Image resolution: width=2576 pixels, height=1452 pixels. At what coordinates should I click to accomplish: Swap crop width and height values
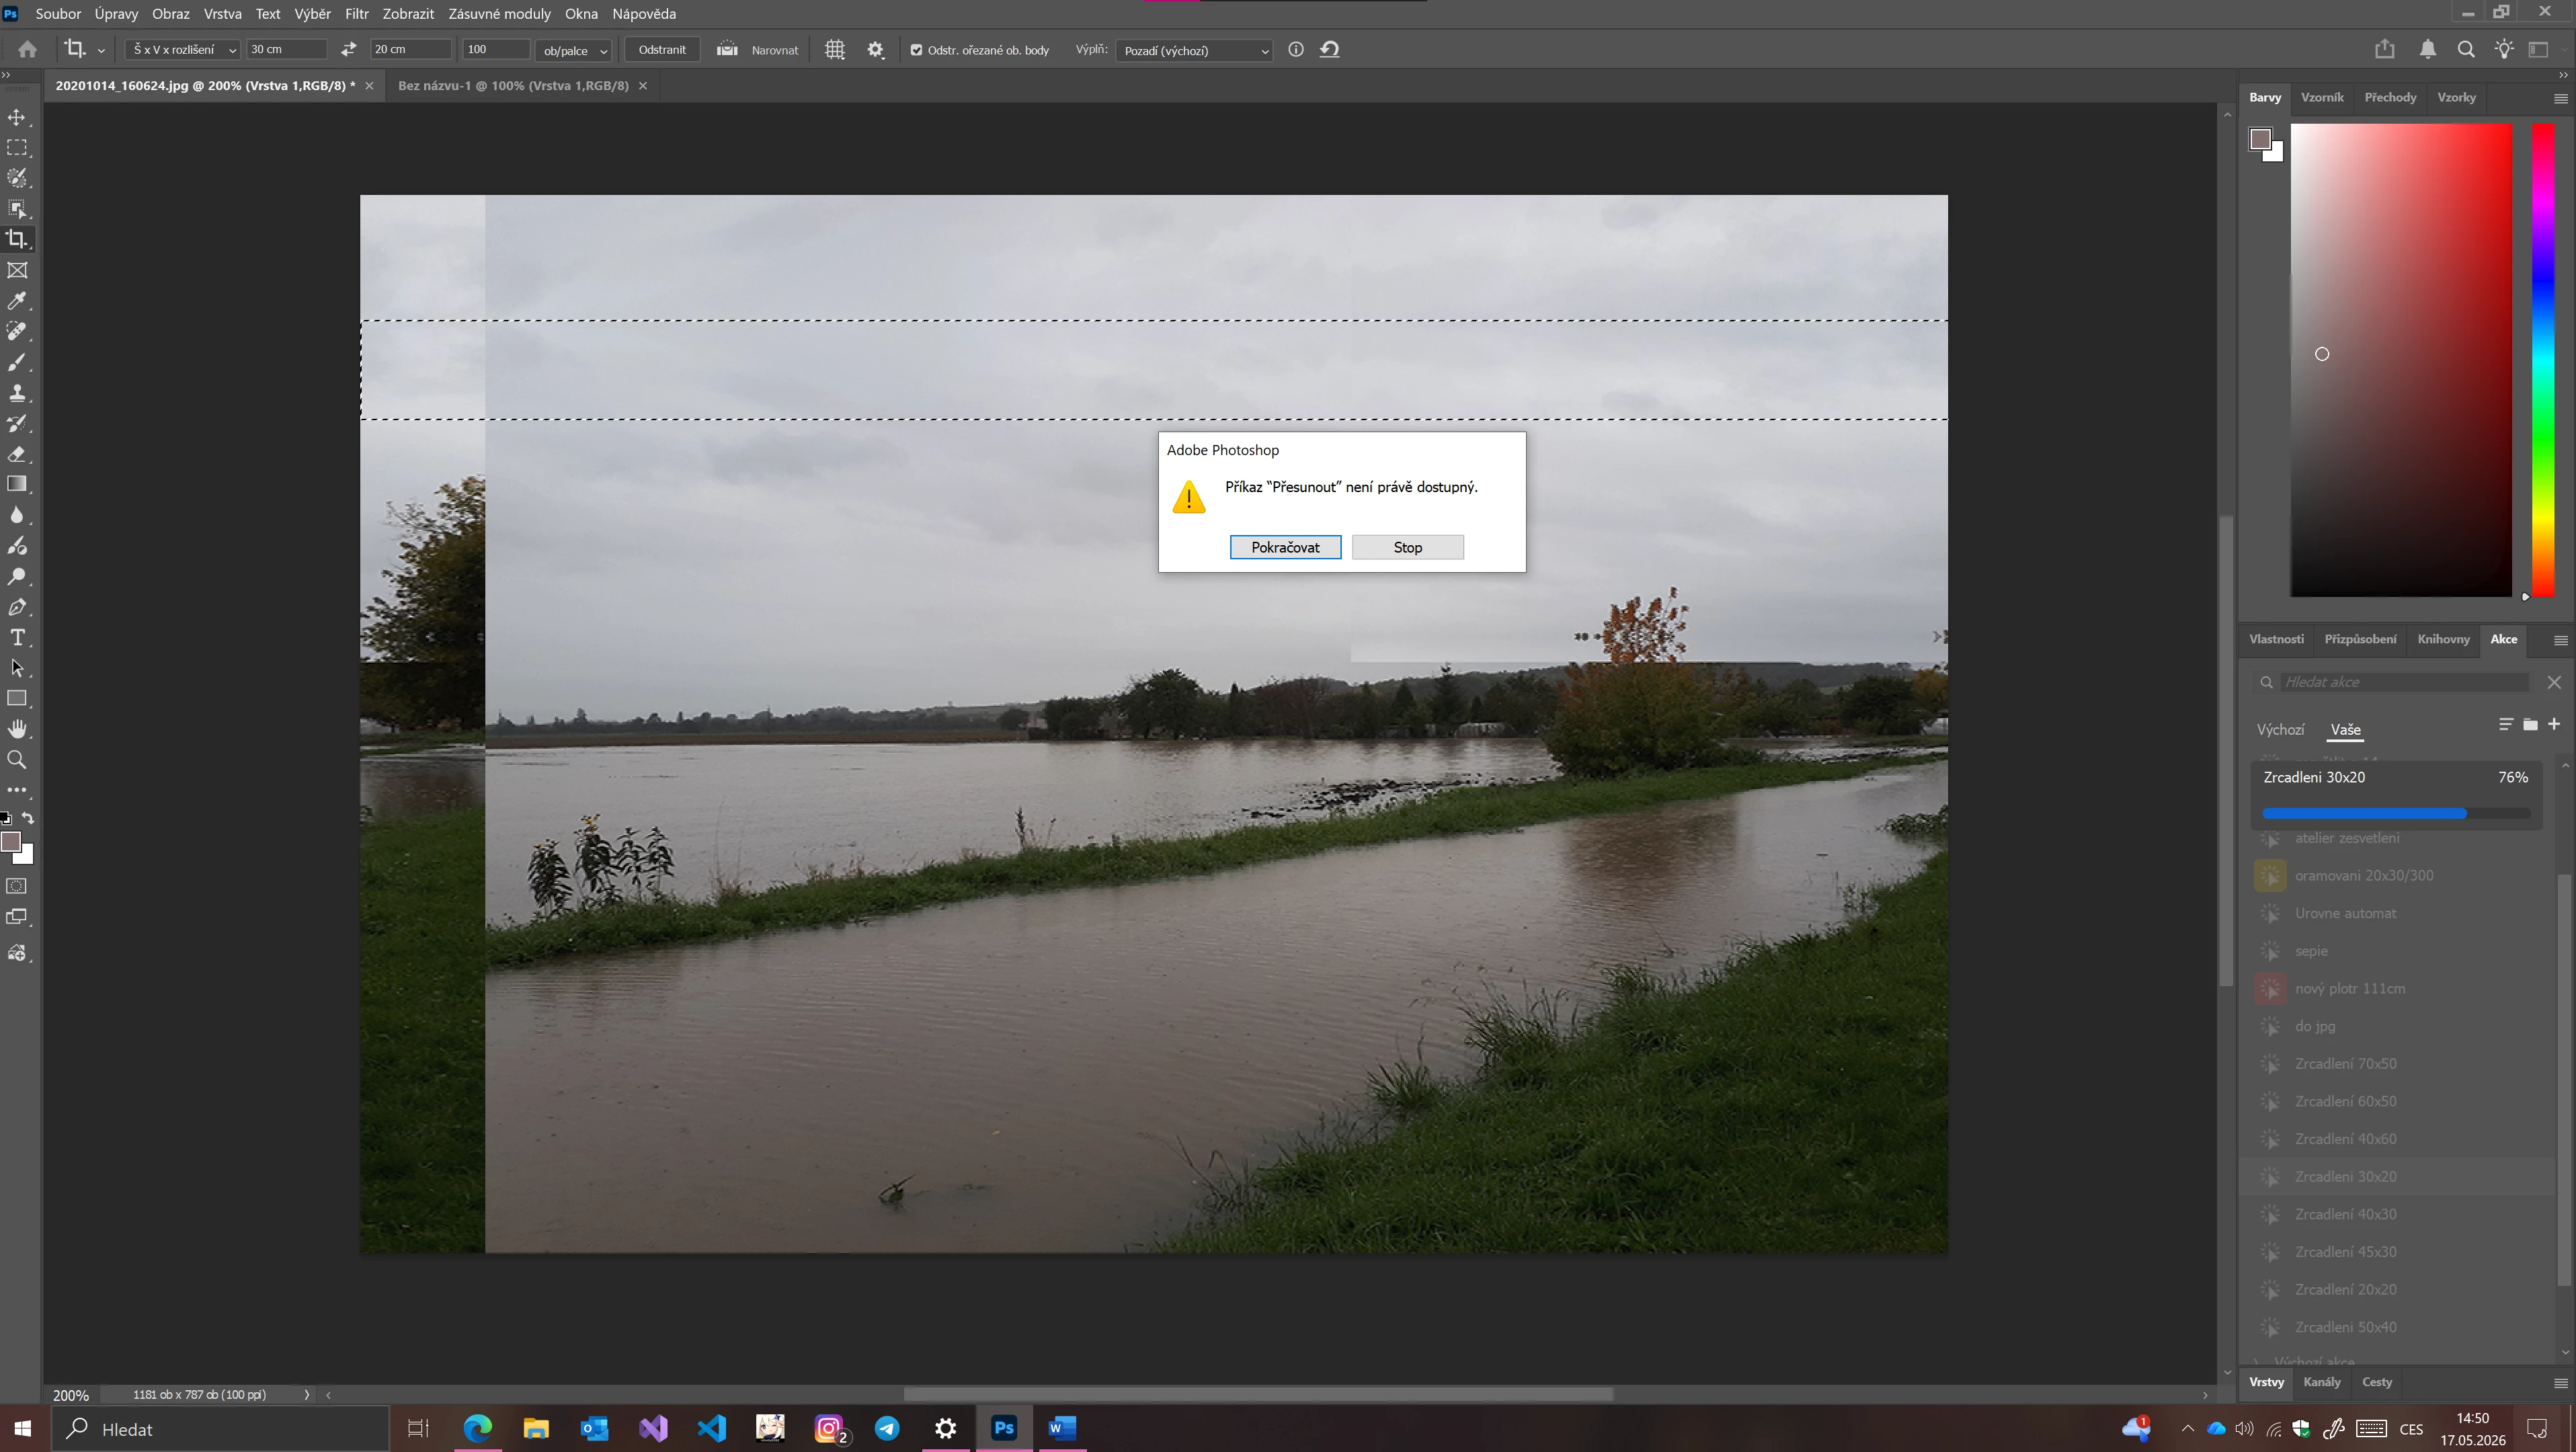point(348,49)
